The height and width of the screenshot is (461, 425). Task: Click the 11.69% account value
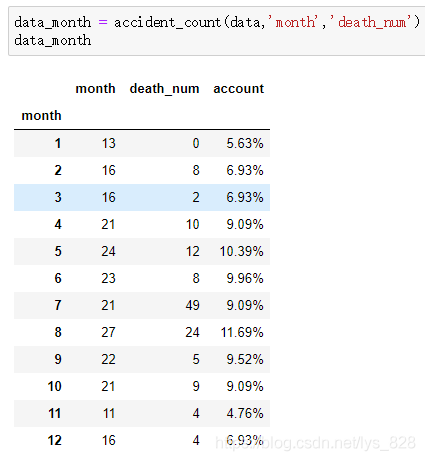coord(242,332)
